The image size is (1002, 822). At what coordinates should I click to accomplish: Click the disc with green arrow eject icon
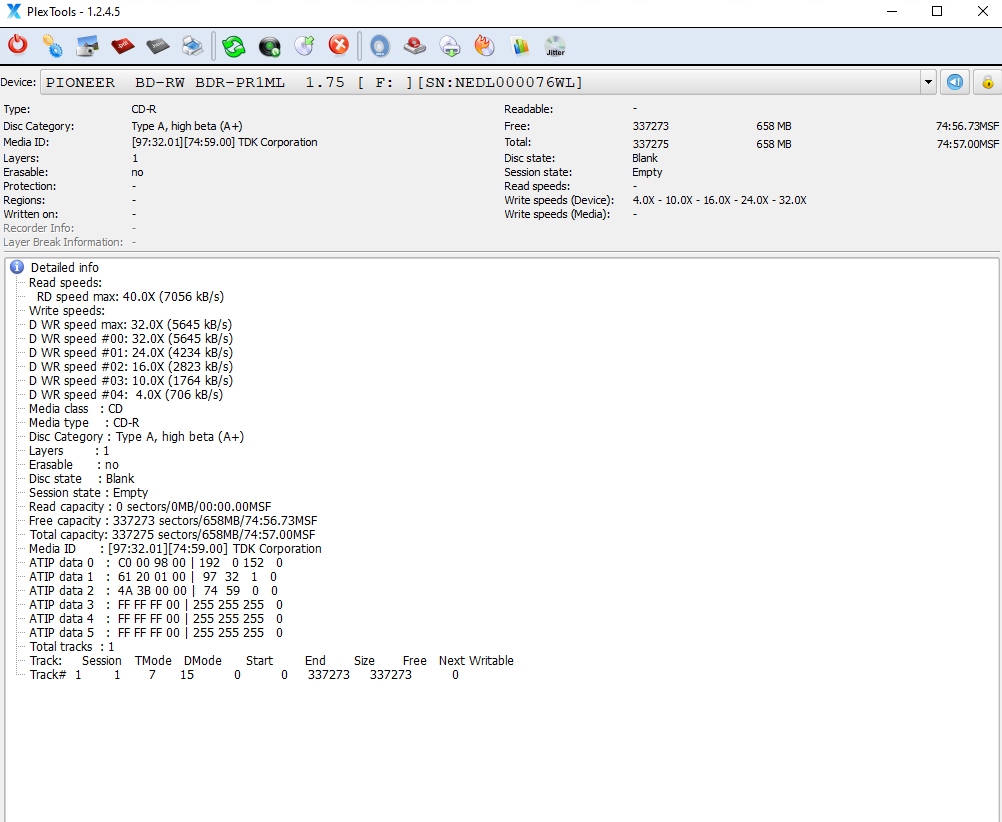point(304,45)
